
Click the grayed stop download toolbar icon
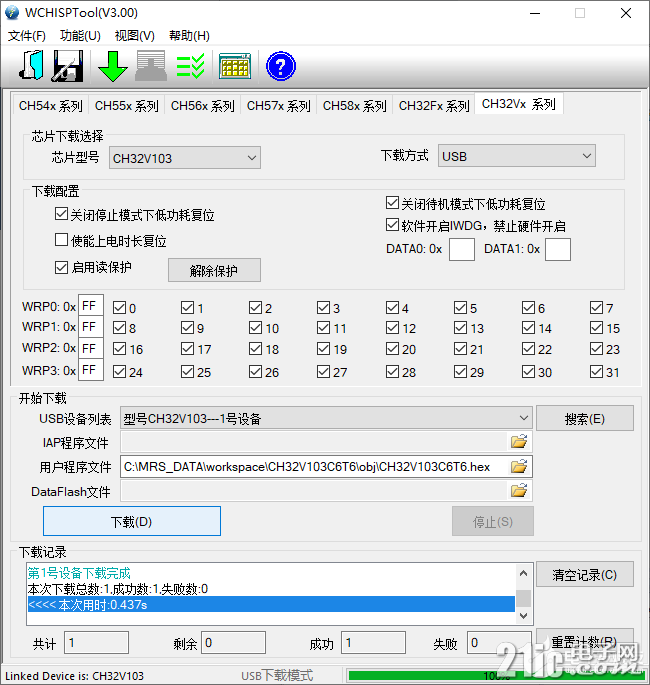(151, 66)
